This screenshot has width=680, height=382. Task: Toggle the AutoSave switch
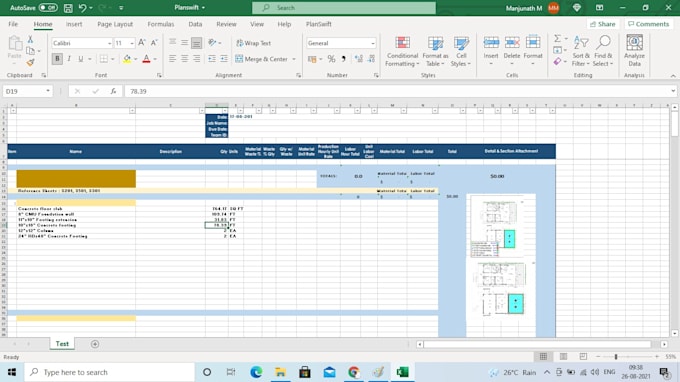[48, 8]
